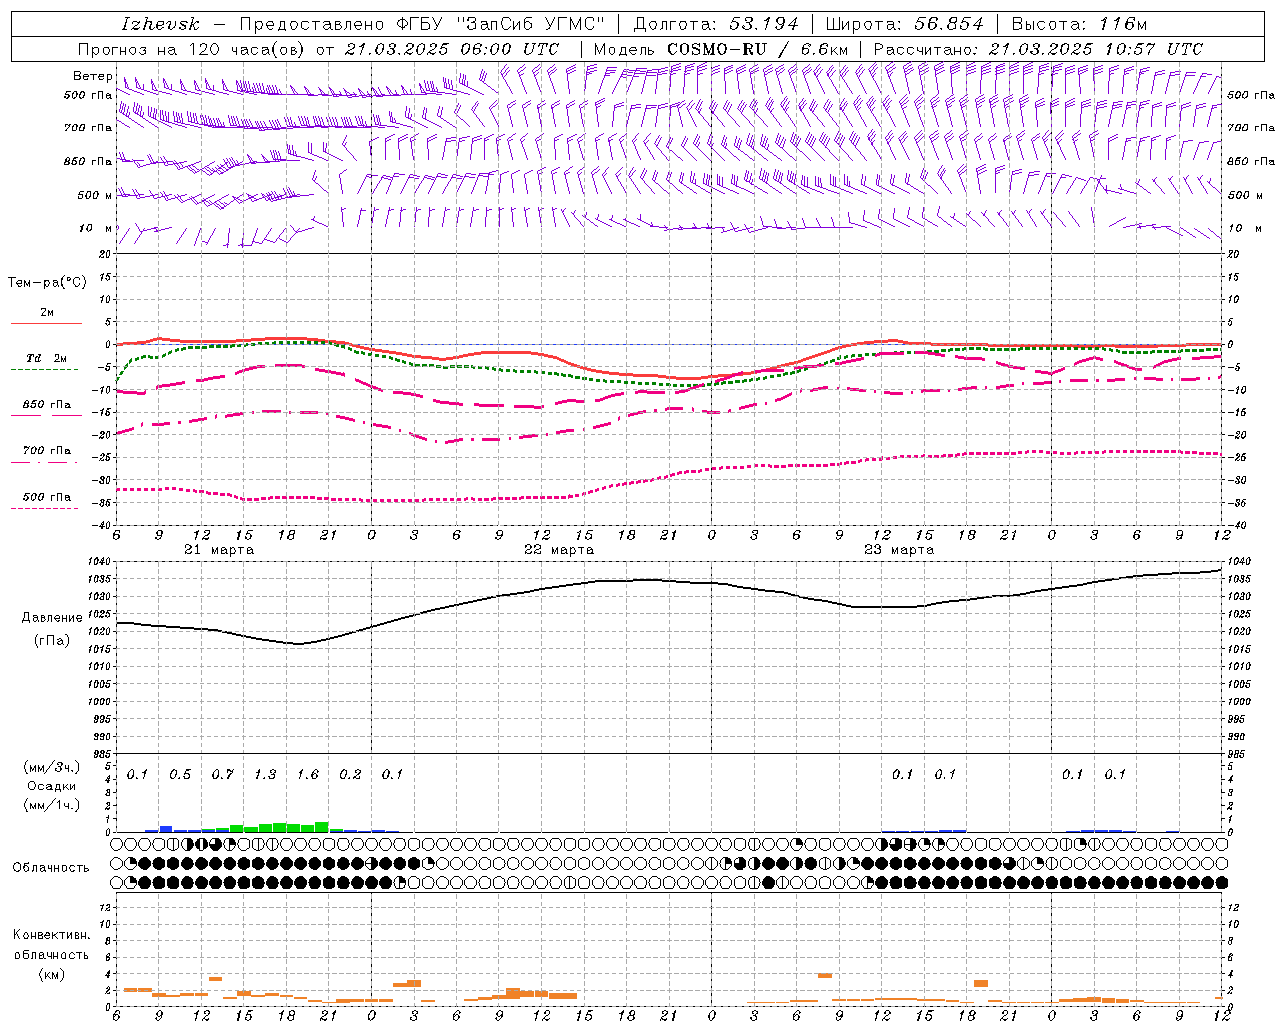Click the 0.2 precipitation total
The image size is (1280, 1024).
[x=350, y=775]
